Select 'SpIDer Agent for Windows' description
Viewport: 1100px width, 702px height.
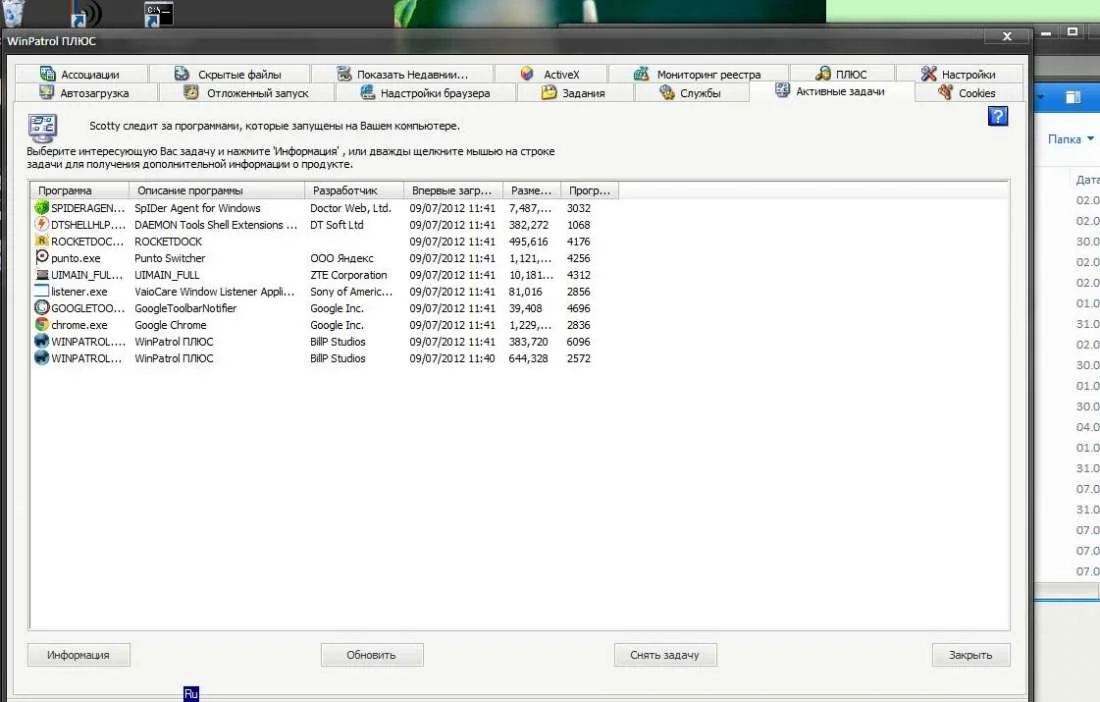pyautogui.click(x=197, y=208)
